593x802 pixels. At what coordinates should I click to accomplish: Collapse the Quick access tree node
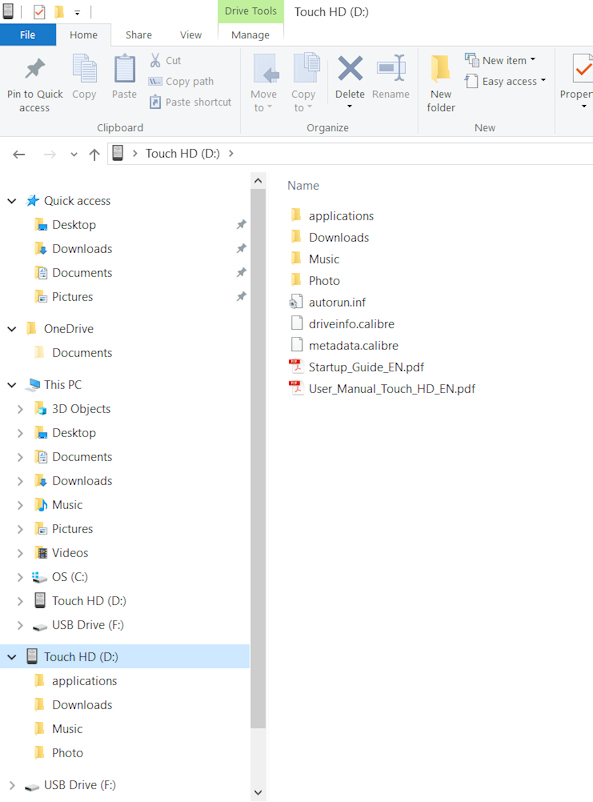pyautogui.click(x=12, y=201)
